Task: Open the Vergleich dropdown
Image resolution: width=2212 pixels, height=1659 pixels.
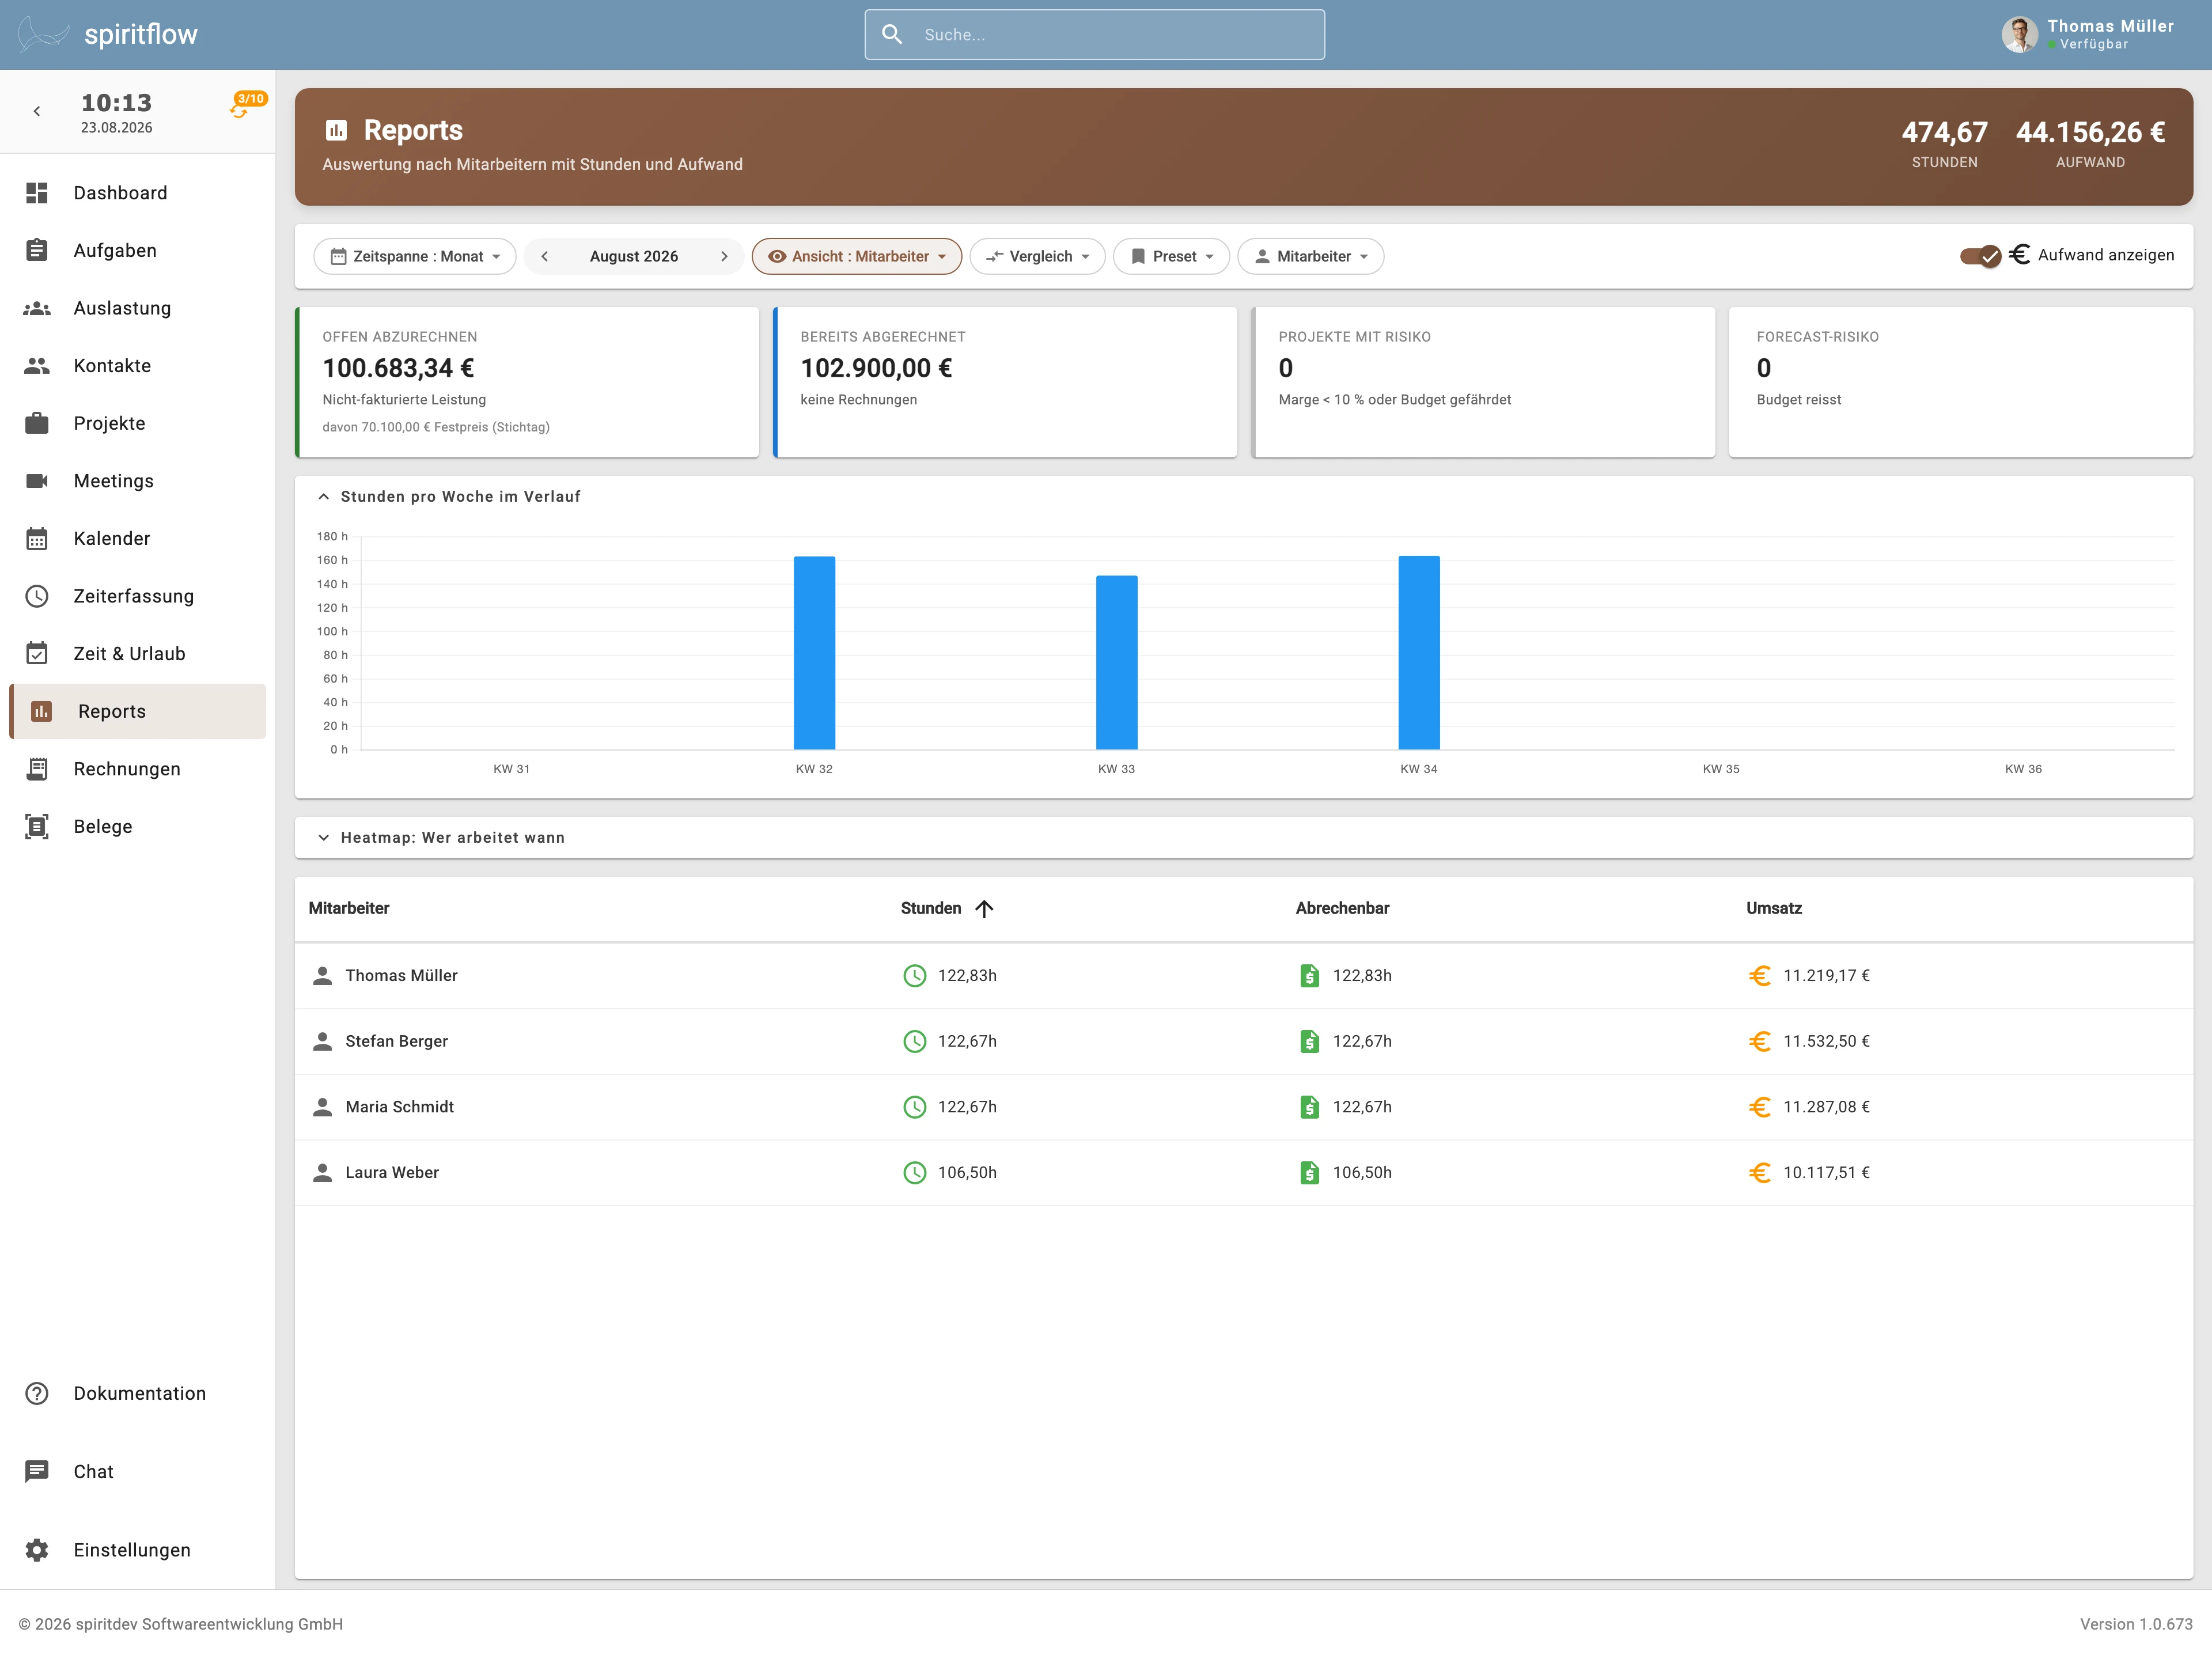Action: (x=1037, y=256)
